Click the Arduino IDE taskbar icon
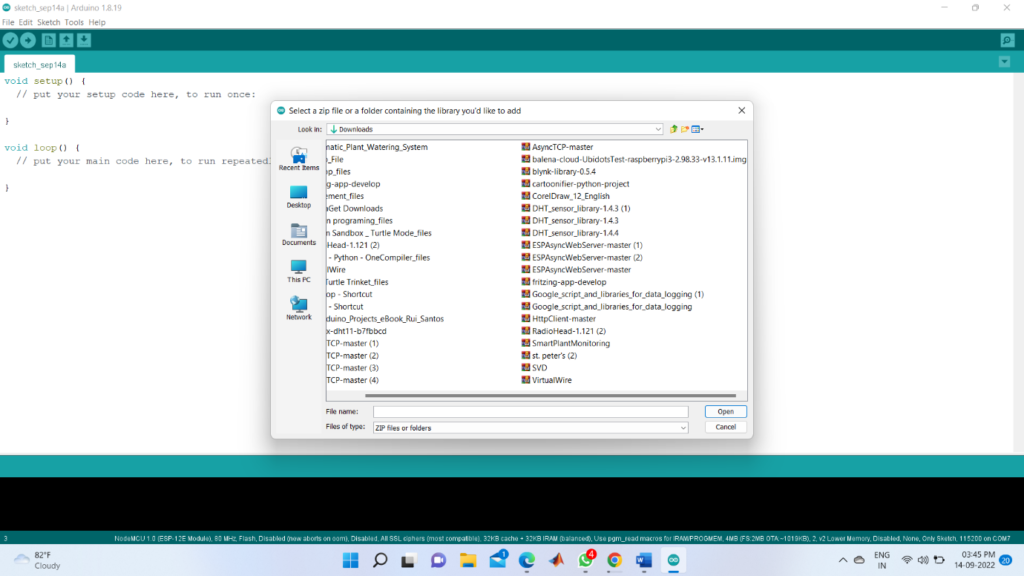The image size is (1024, 576). click(x=673, y=560)
